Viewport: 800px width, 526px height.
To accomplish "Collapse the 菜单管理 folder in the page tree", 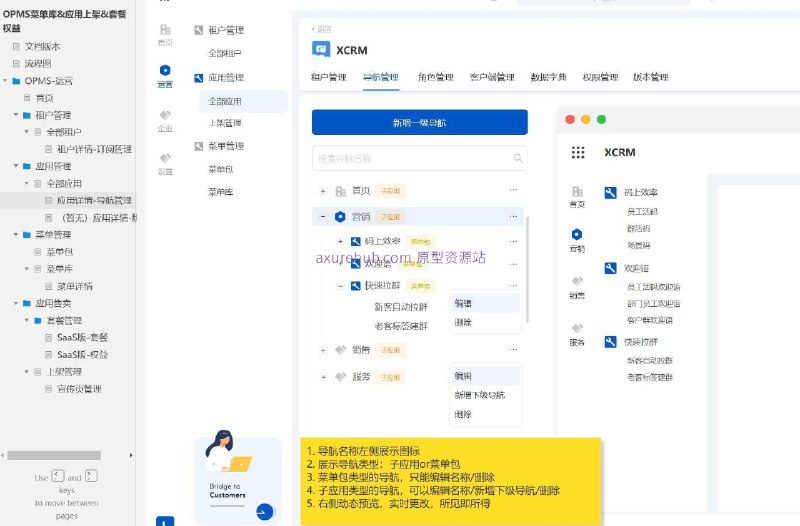I will [x=16, y=235].
